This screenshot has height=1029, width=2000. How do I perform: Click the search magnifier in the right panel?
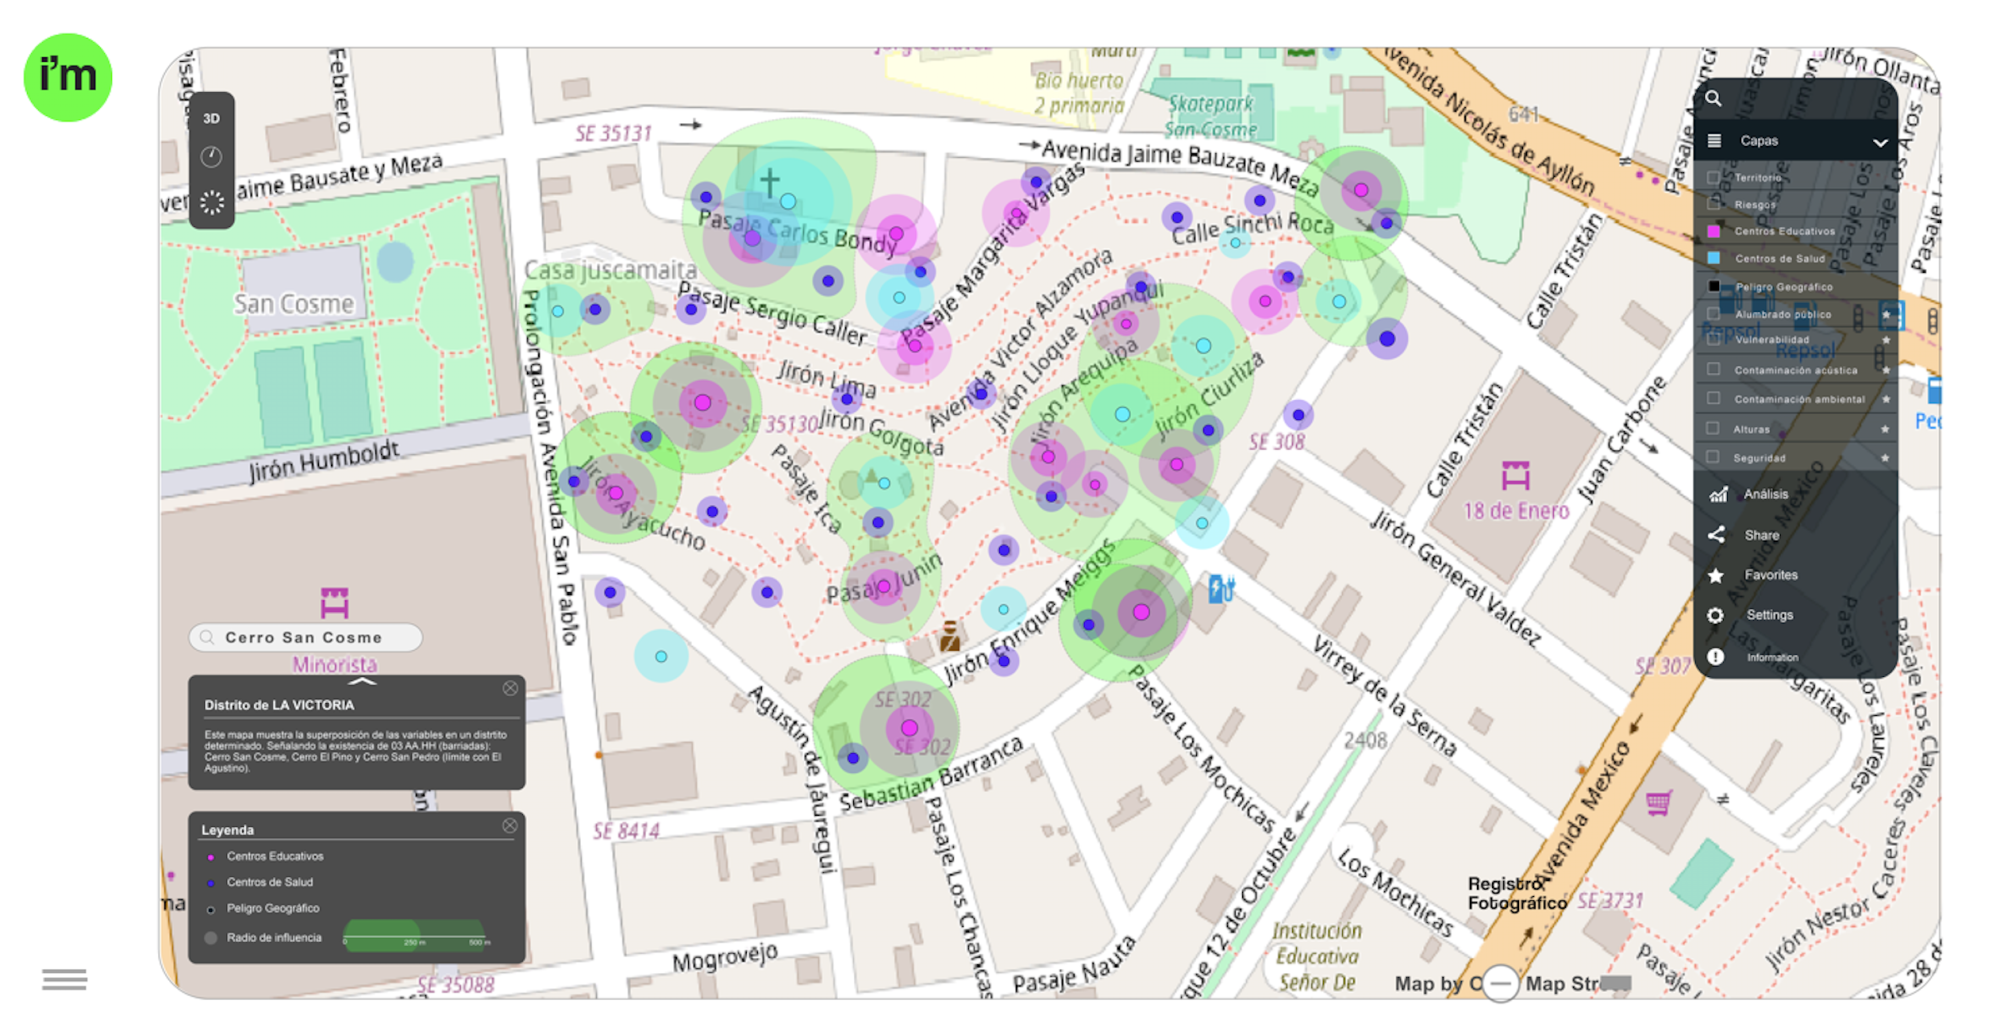(x=1713, y=98)
